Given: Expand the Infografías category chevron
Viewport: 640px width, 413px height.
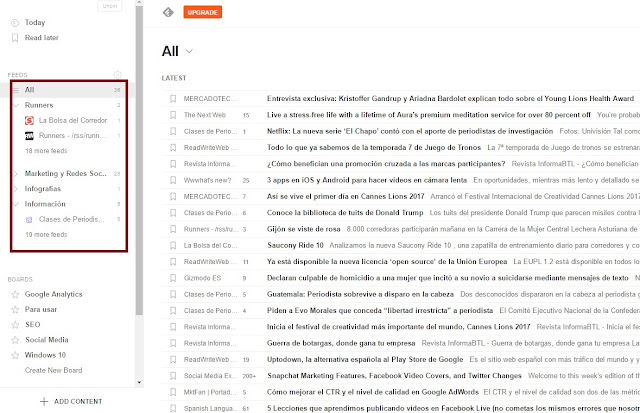Looking at the screenshot, I should [16, 189].
